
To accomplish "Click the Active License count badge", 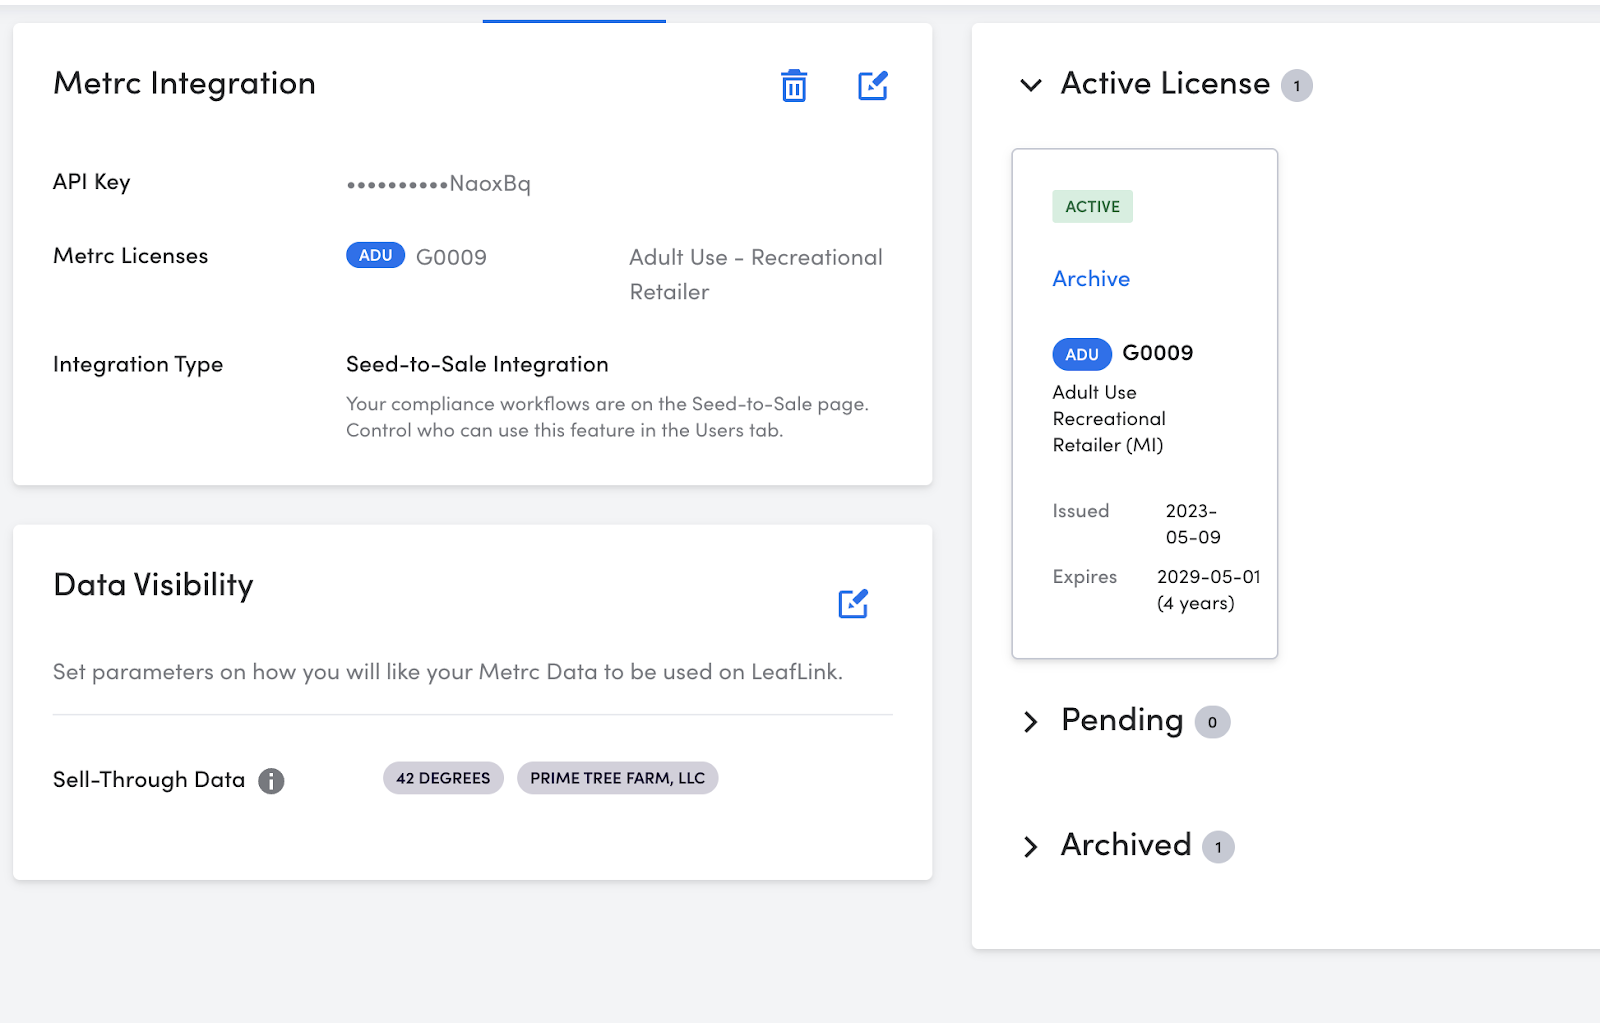I will pyautogui.click(x=1297, y=86).
